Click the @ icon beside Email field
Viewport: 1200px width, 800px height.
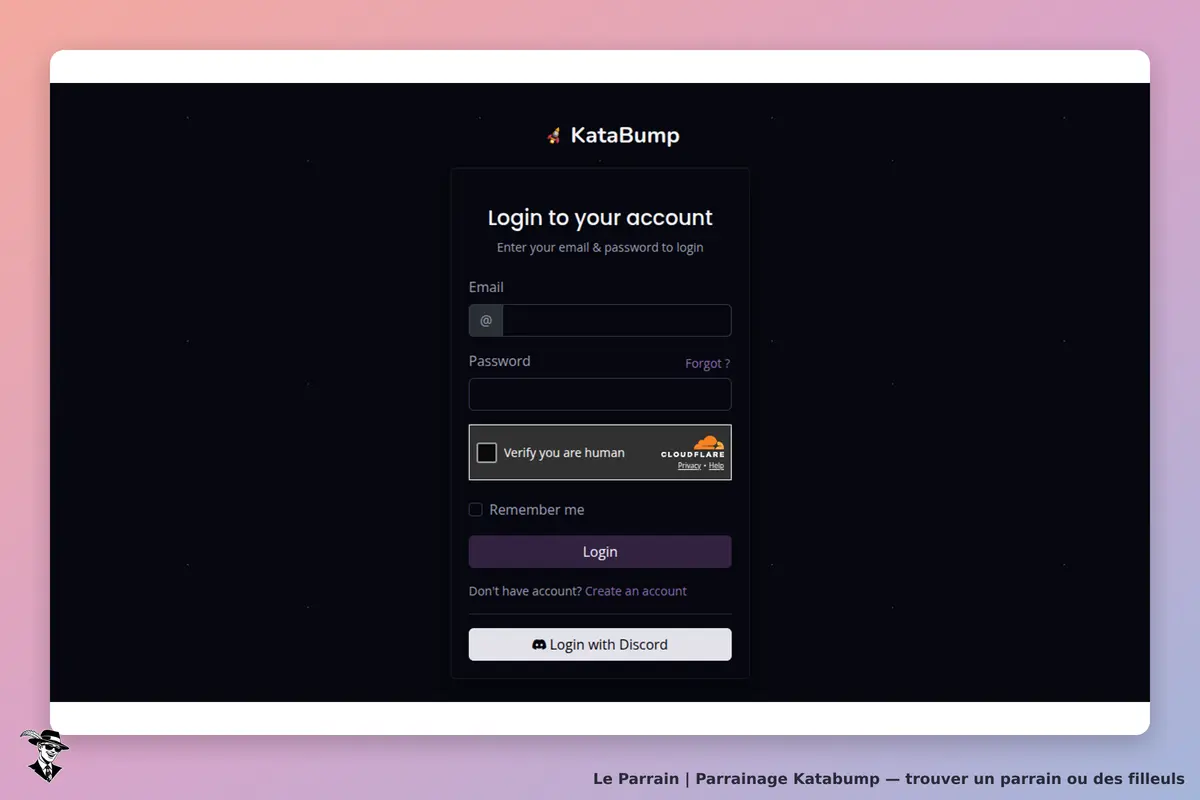pyautogui.click(x=486, y=321)
